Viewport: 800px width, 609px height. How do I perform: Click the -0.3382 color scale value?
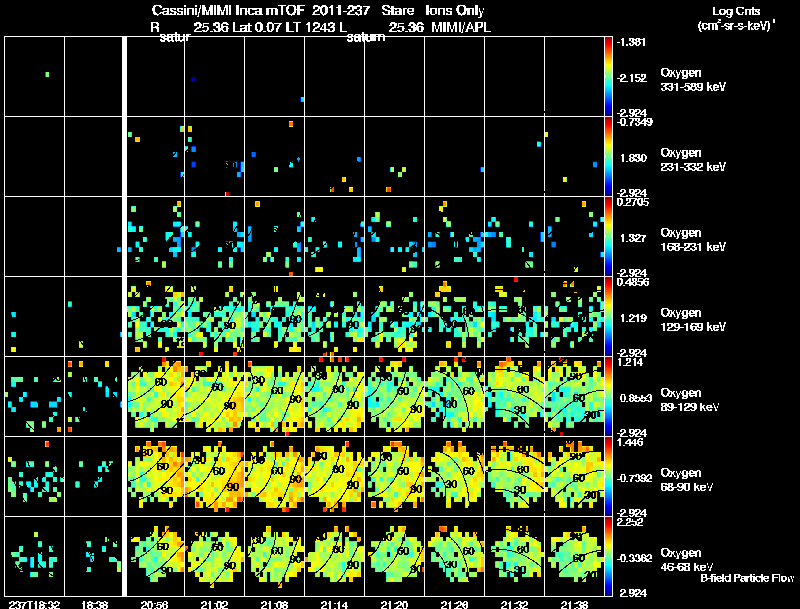pyautogui.click(x=634, y=558)
